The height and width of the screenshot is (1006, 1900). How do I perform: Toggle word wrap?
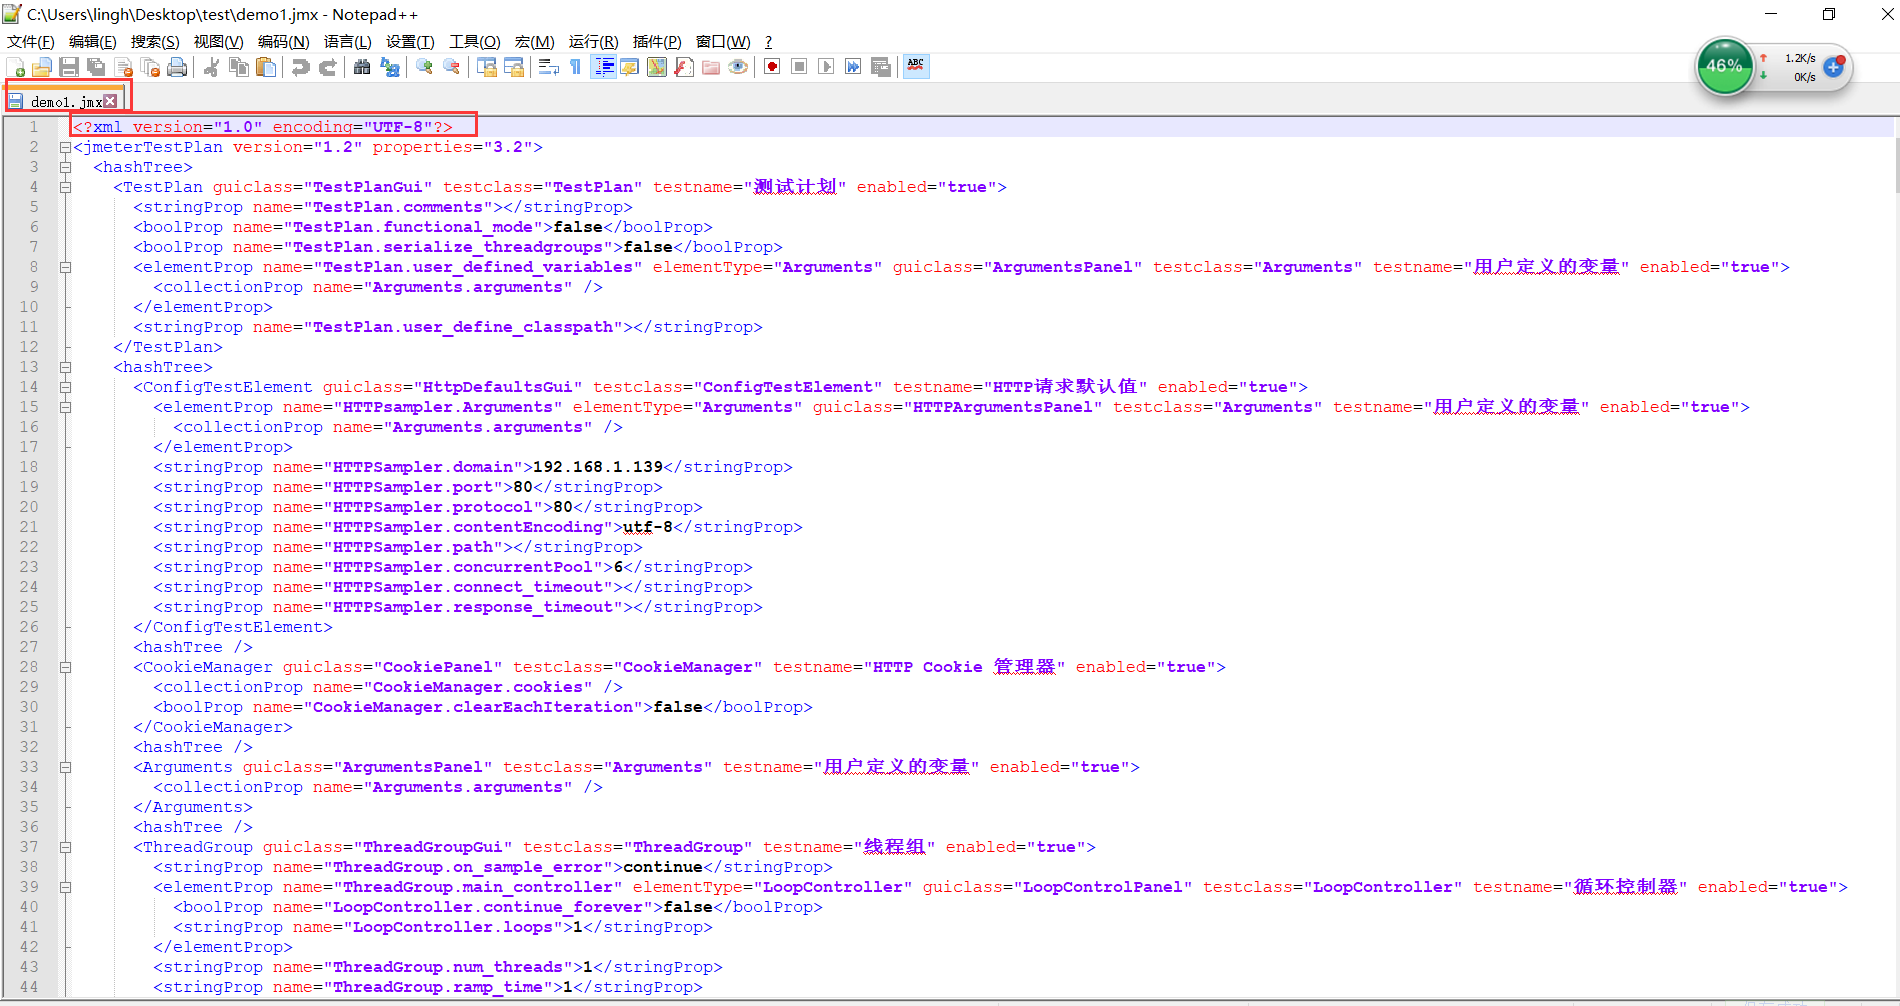coord(547,67)
